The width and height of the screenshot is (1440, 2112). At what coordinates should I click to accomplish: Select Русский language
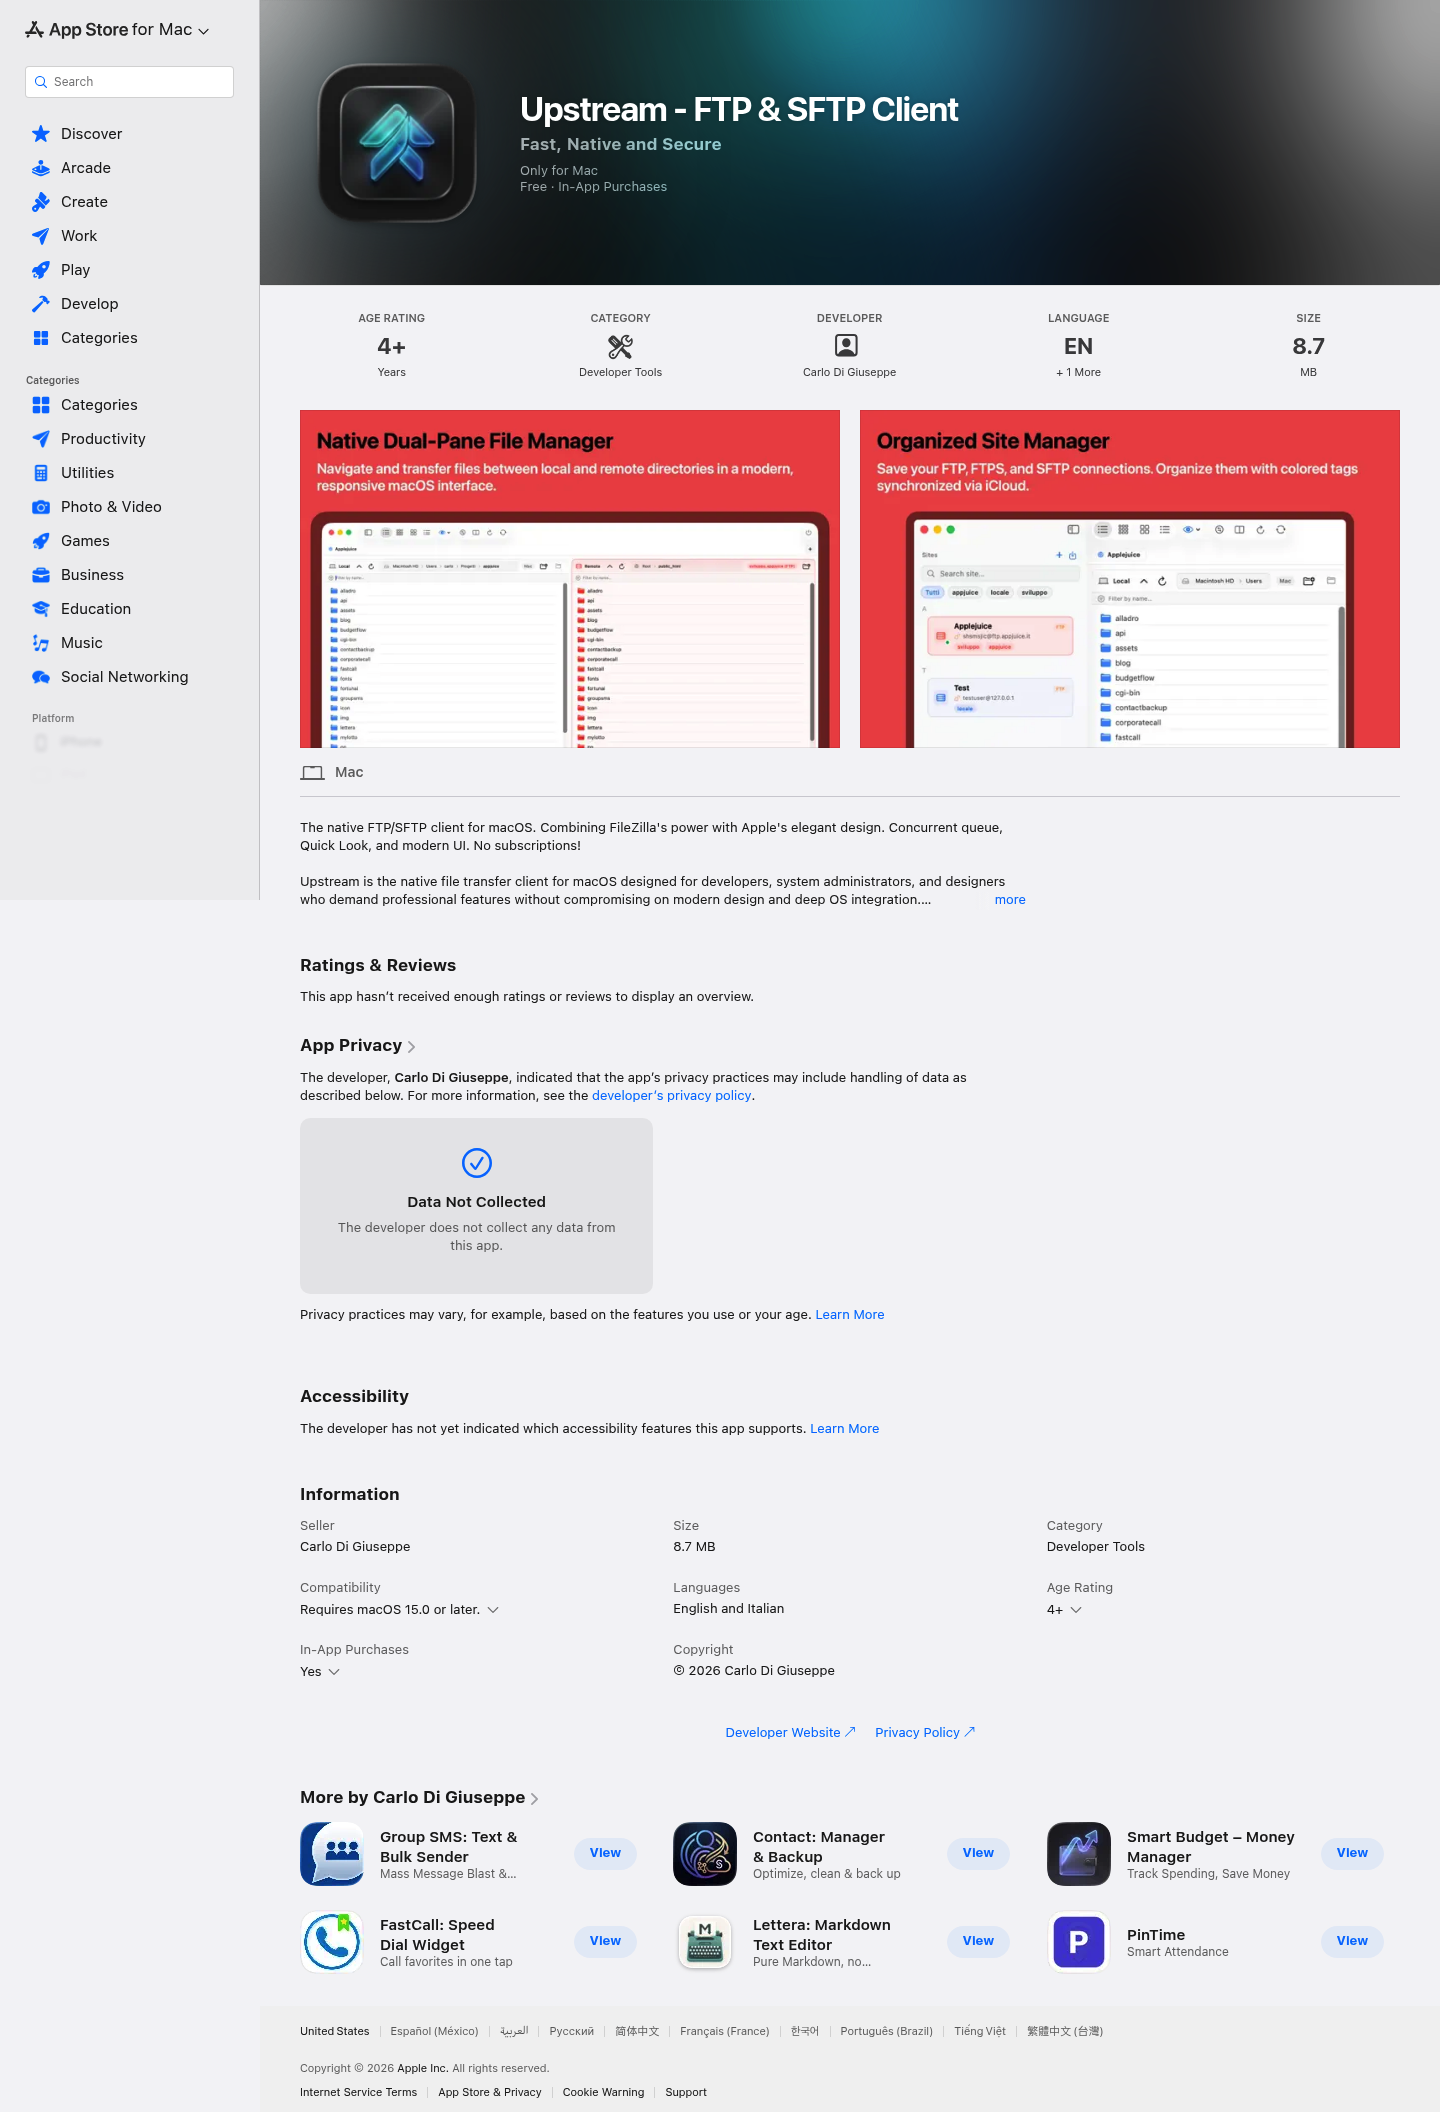tap(572, 2031)
